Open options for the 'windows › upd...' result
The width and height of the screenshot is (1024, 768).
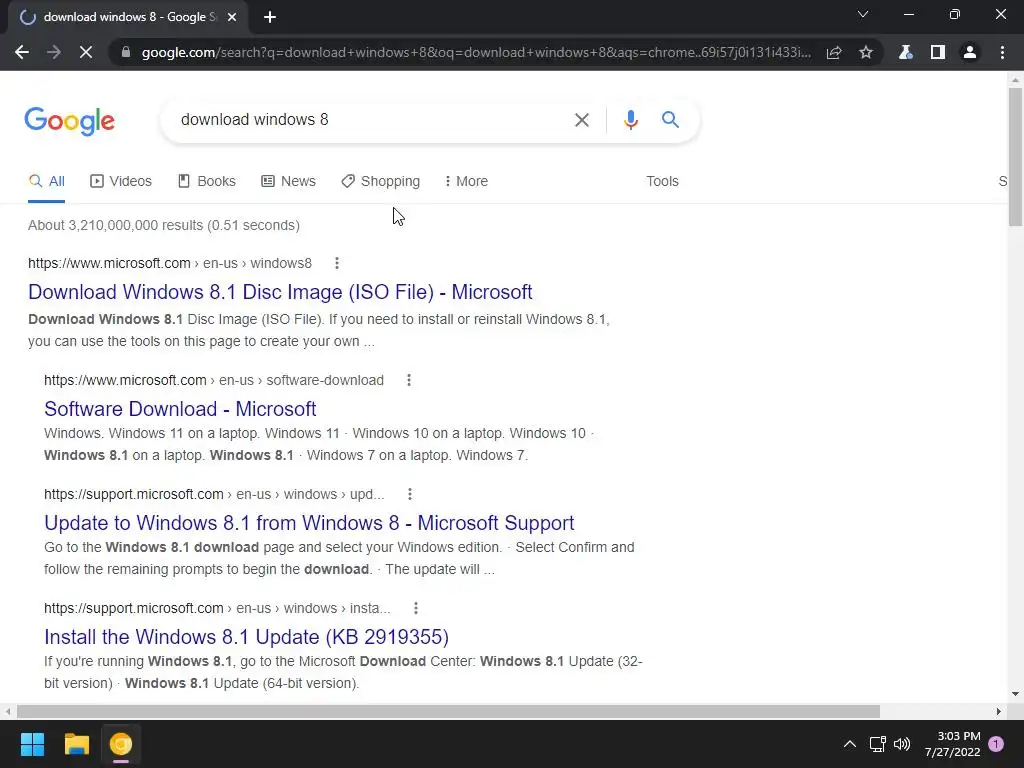point(409,494)
